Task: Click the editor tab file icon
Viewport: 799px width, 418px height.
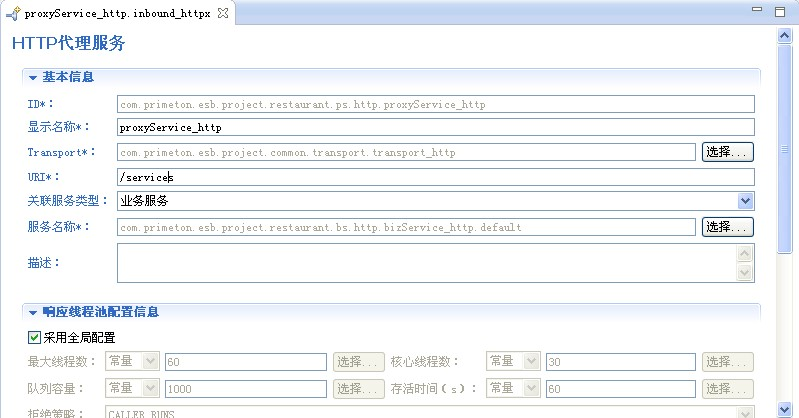Action: 13,15
